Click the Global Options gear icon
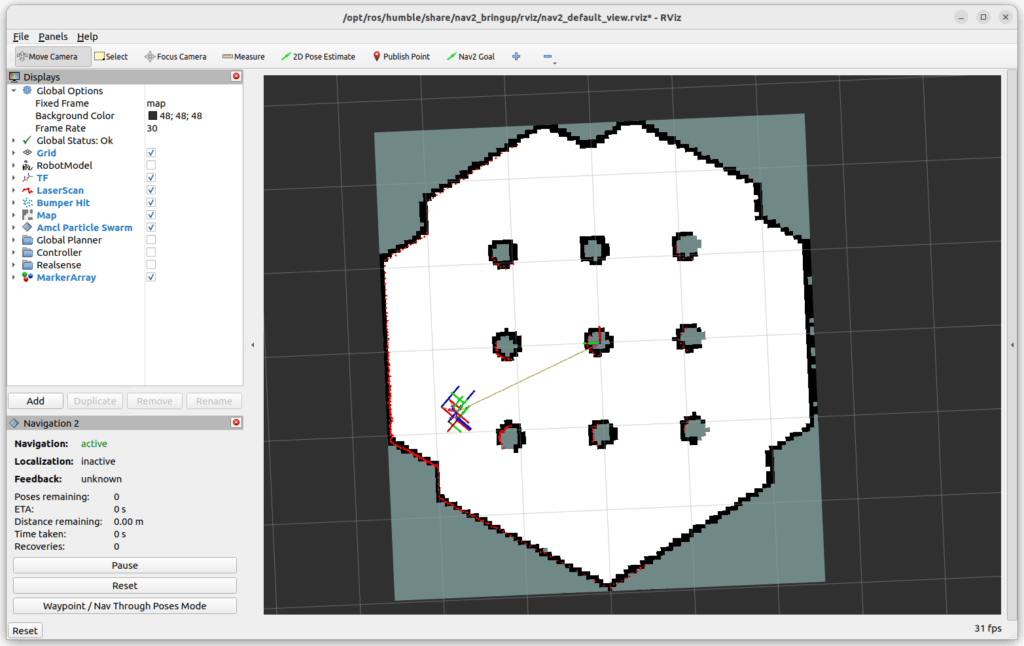 (x=27, y=91)
